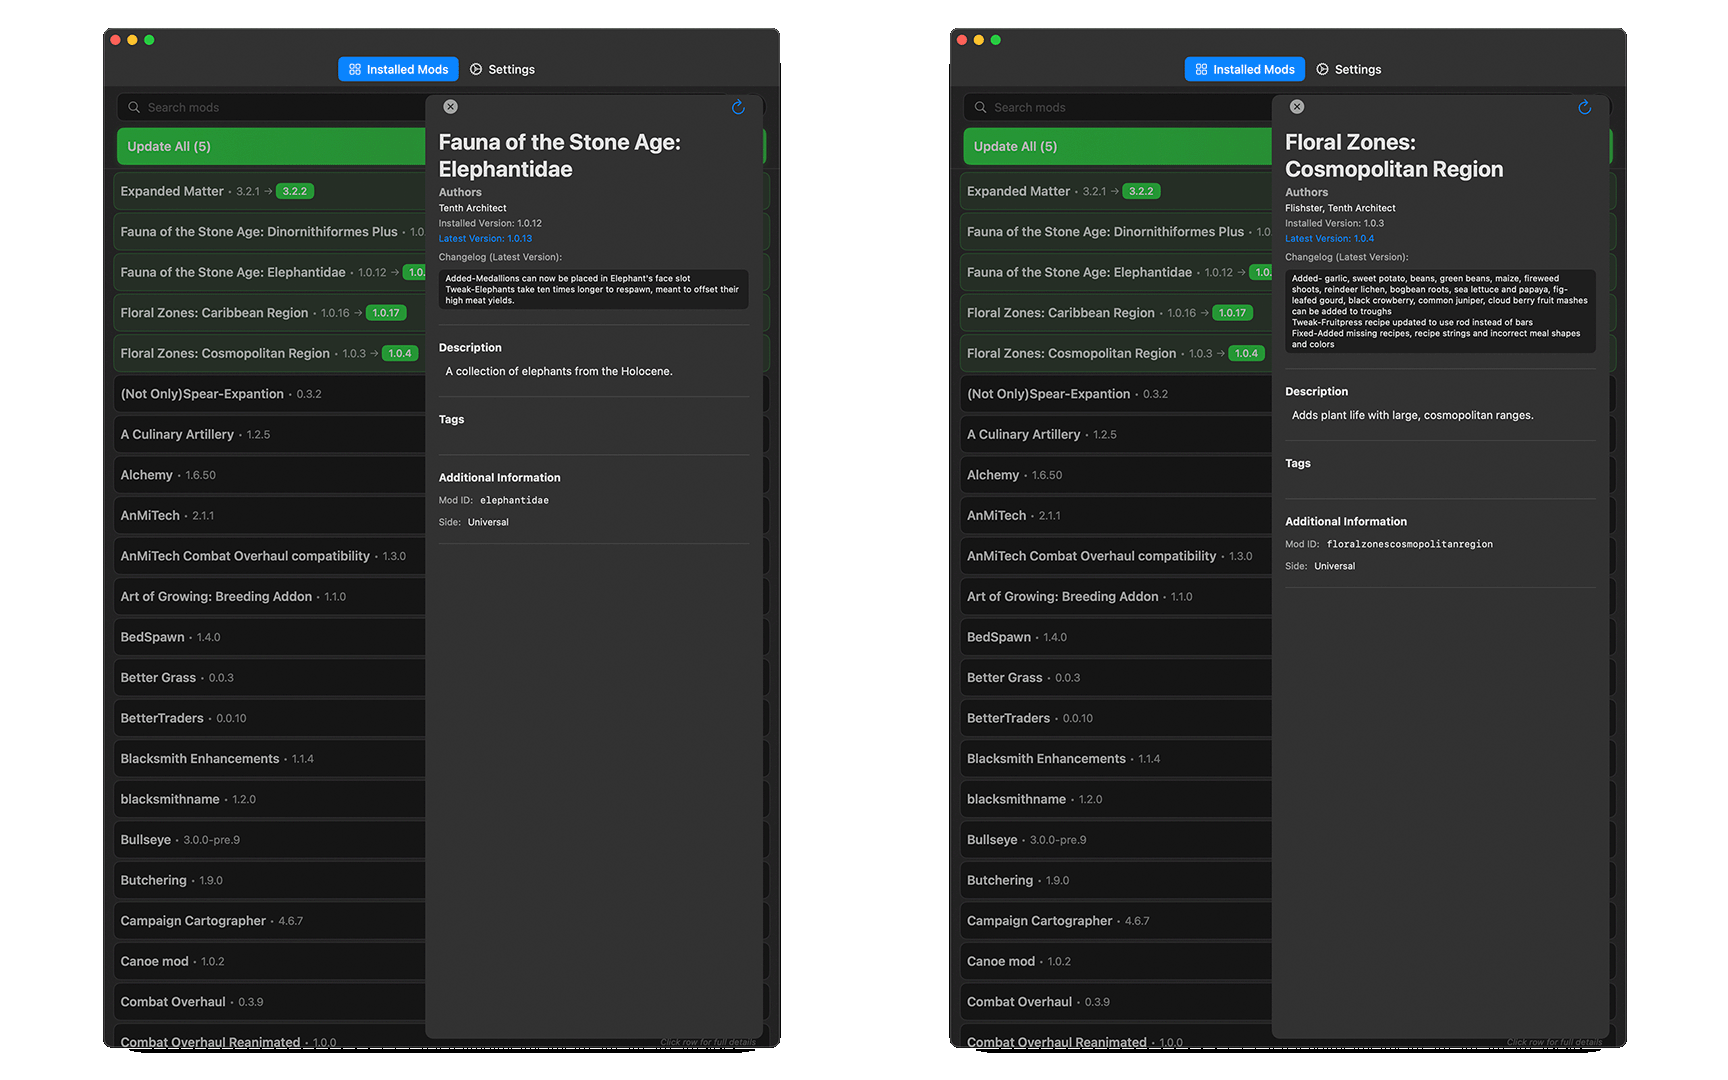Select blacksmithname row in left window

[x=270, y=799]
